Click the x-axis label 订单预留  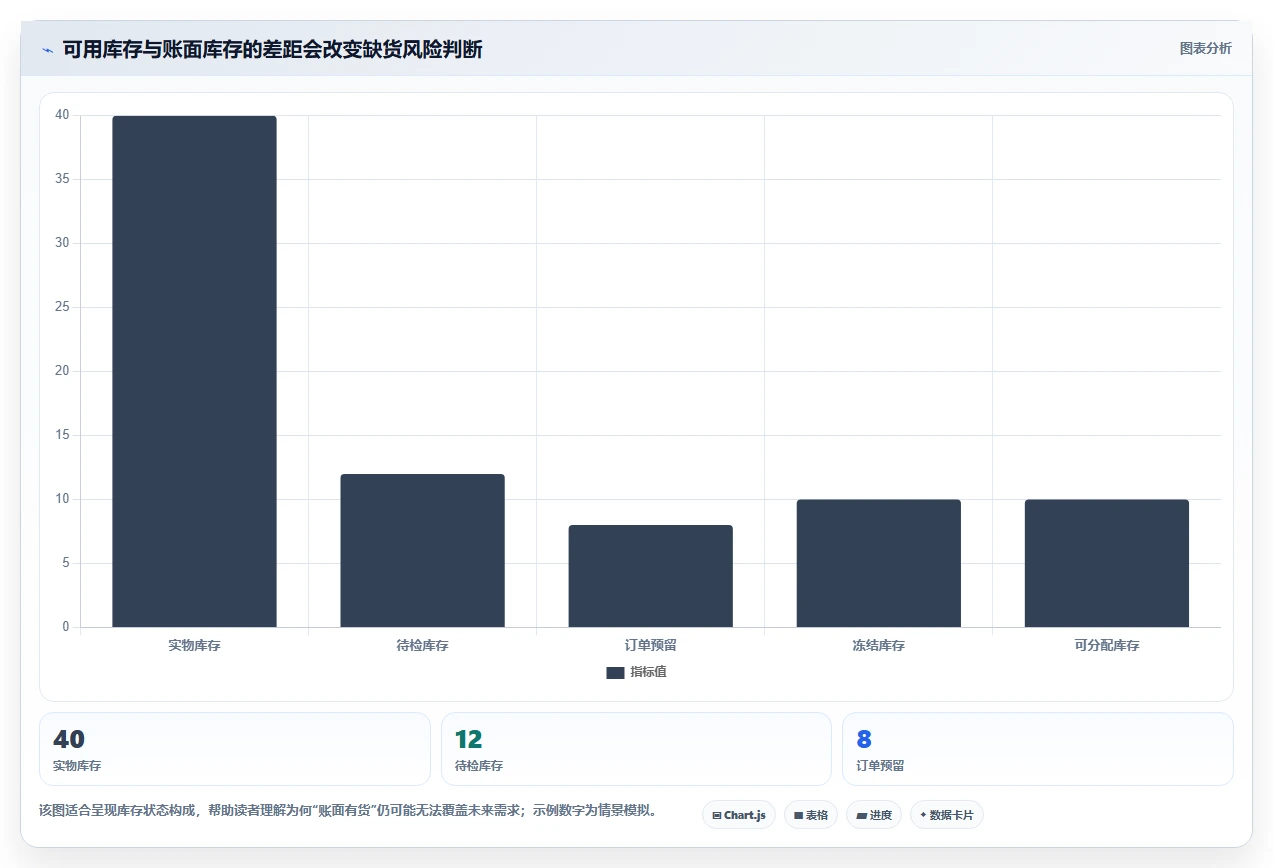[650, 646]
